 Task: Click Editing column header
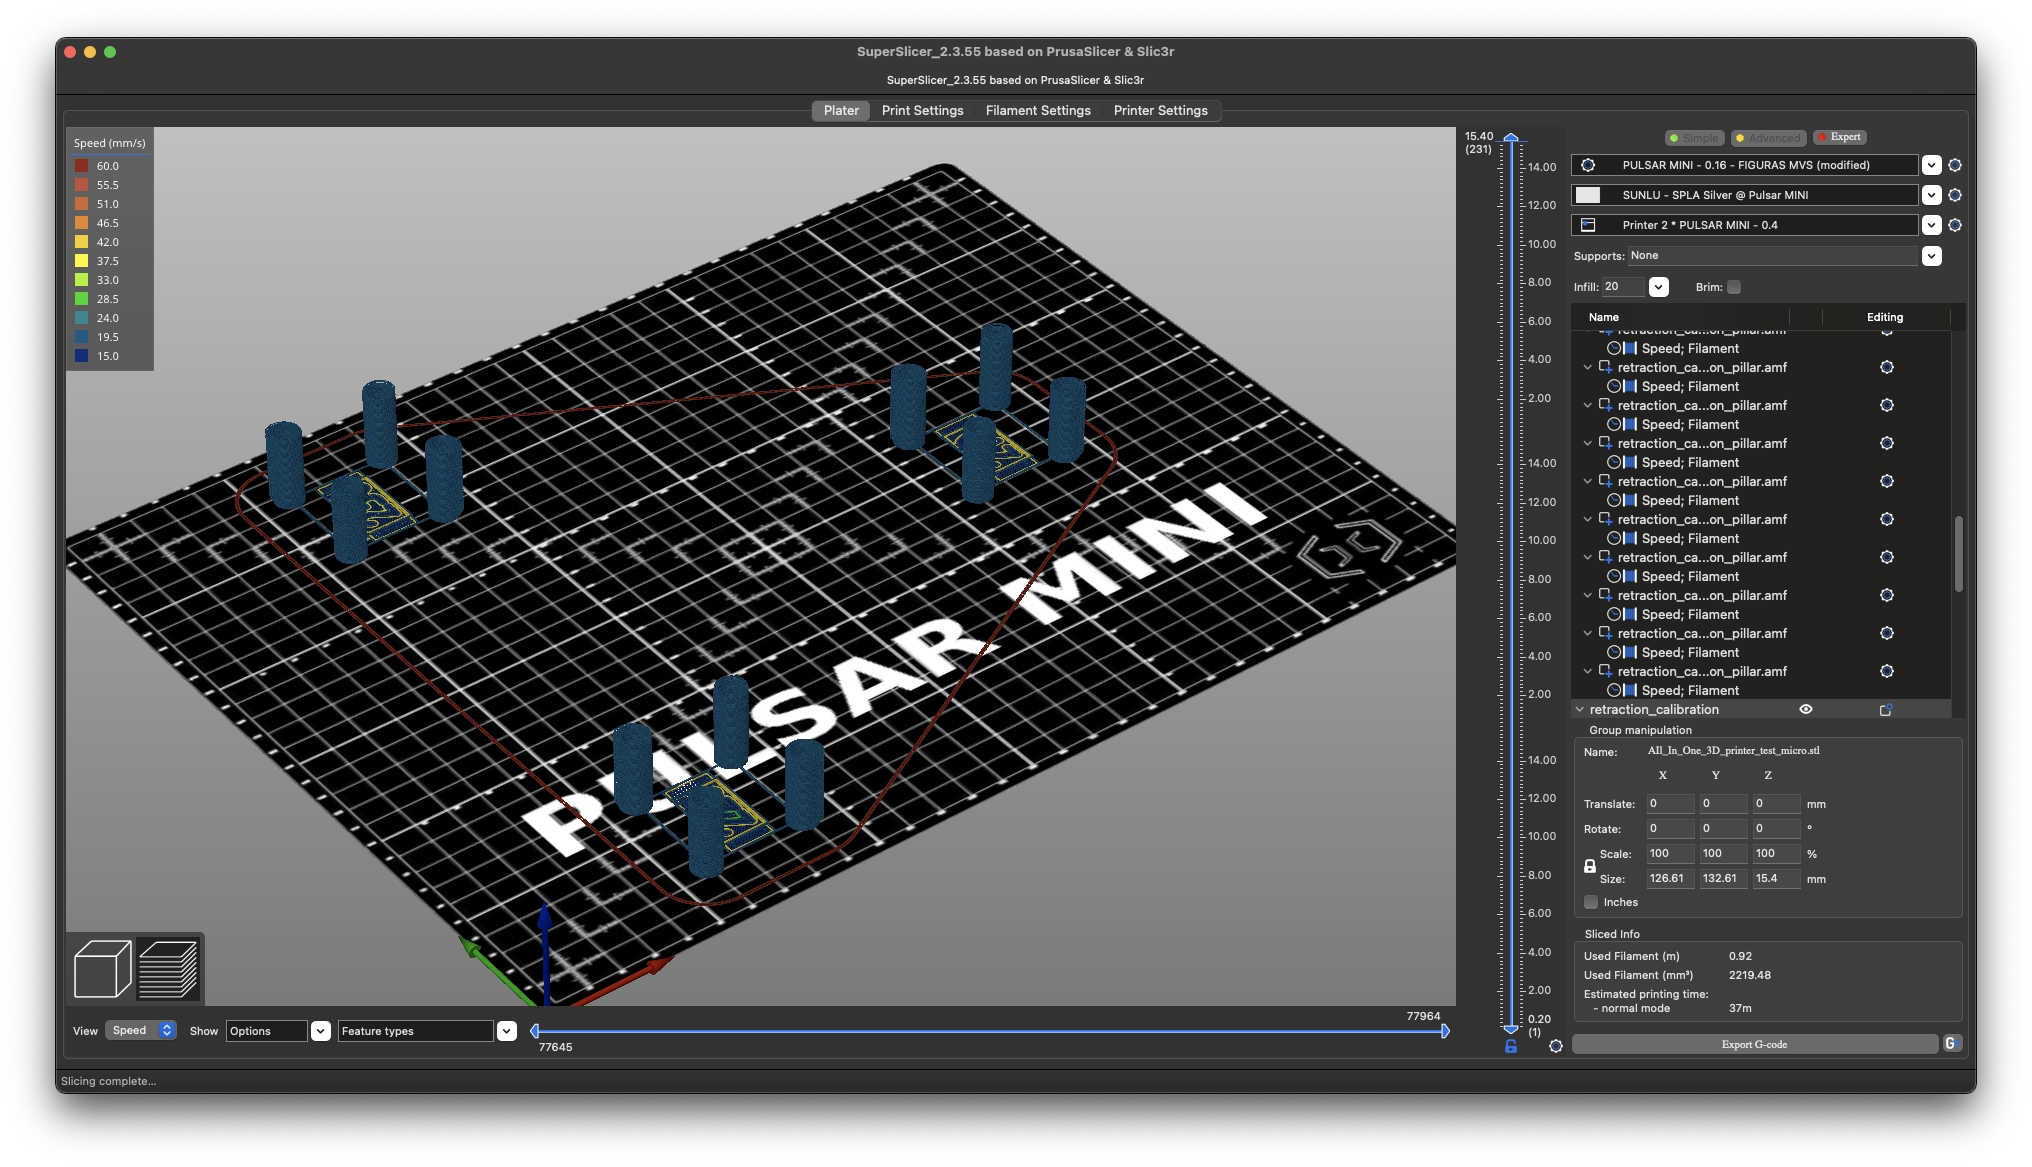coord(1885,317)
